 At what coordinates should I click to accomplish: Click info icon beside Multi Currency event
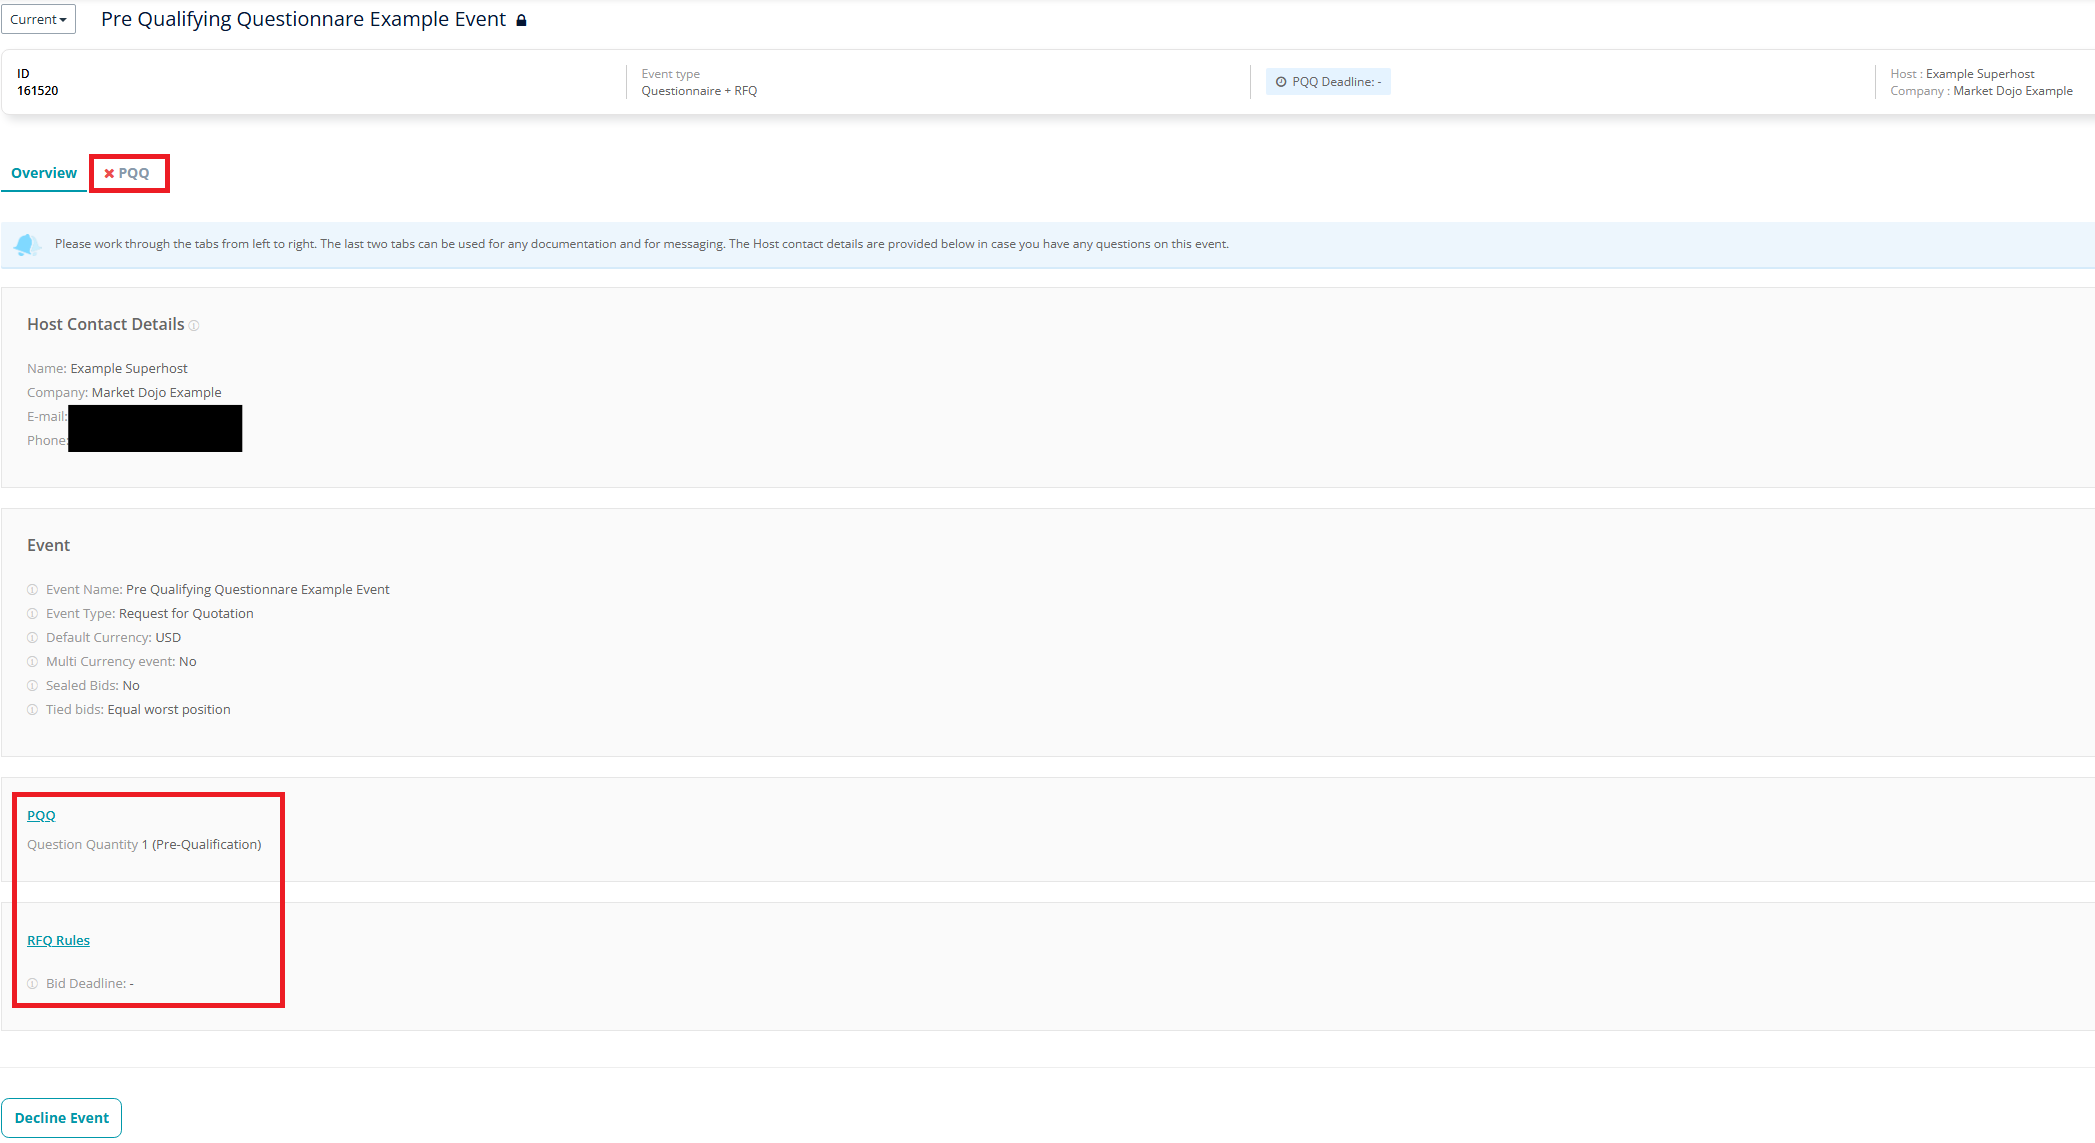pos(33,662)
